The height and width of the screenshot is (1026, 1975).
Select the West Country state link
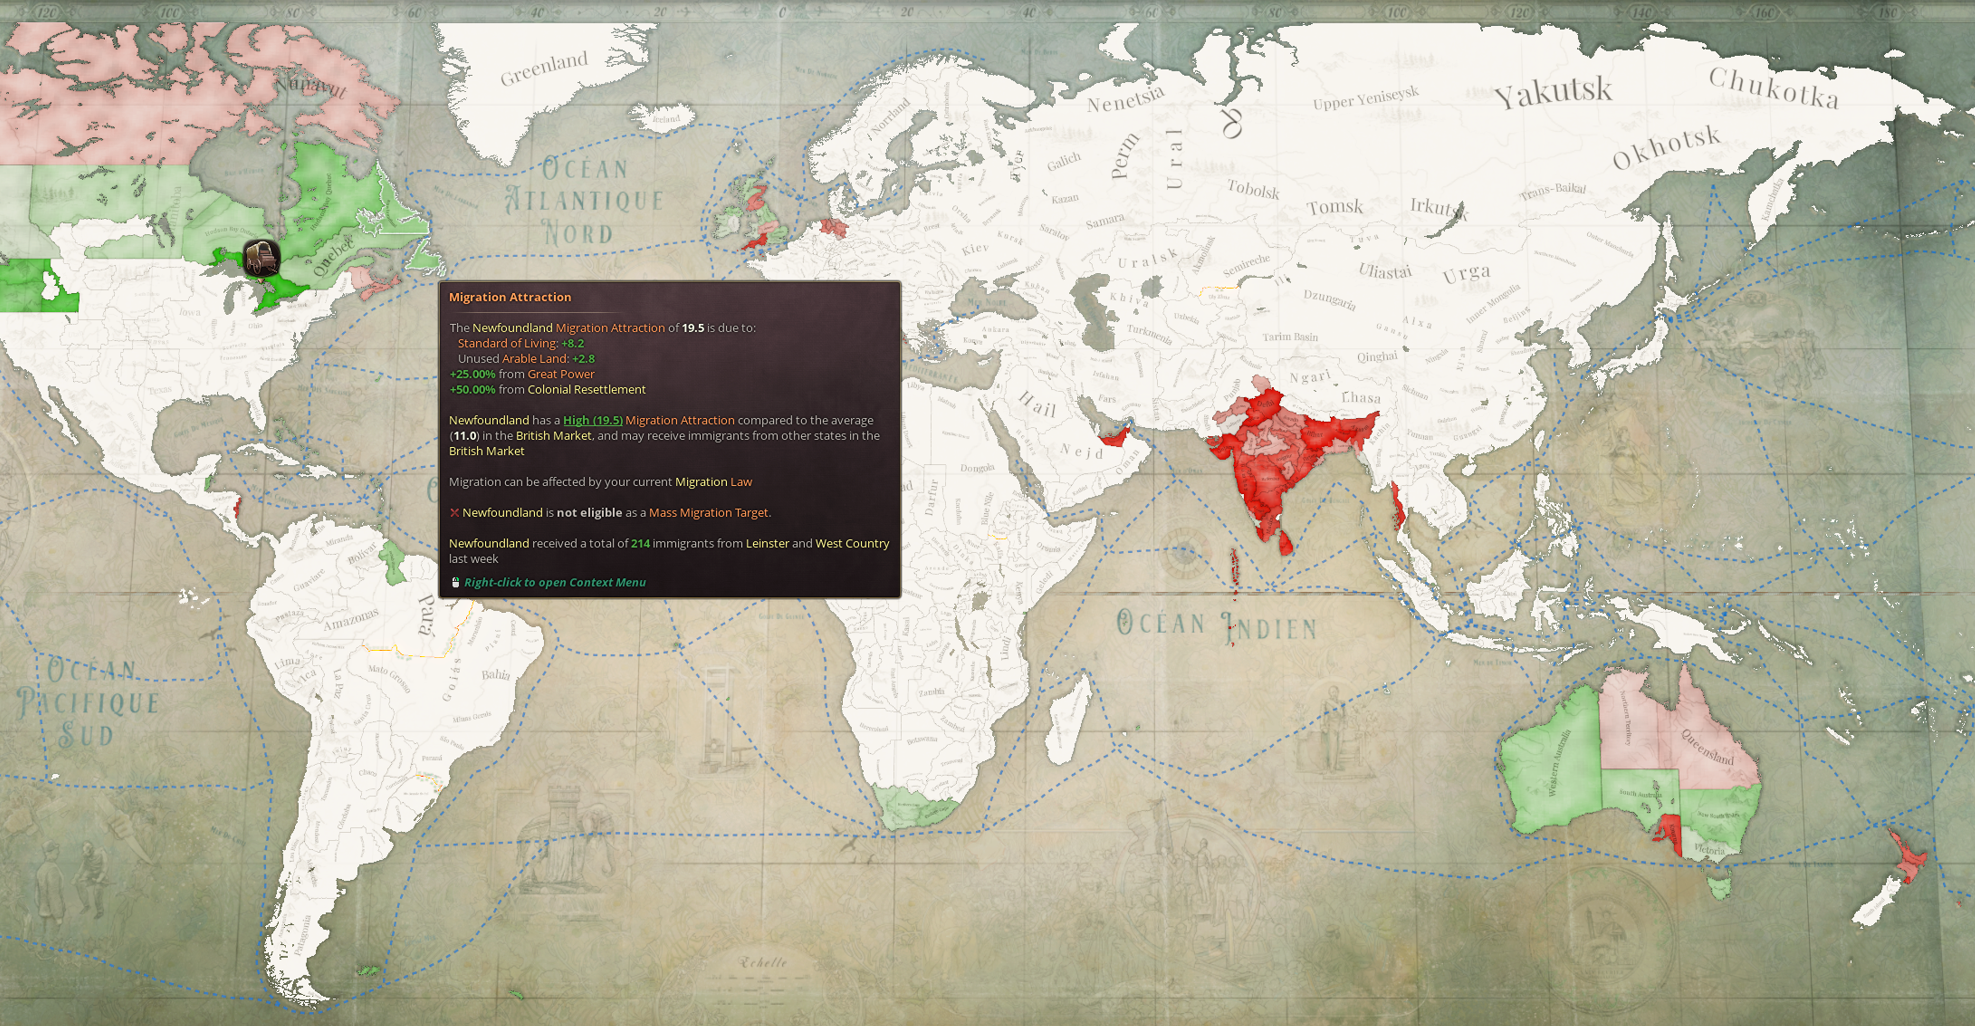coord(852,543)
